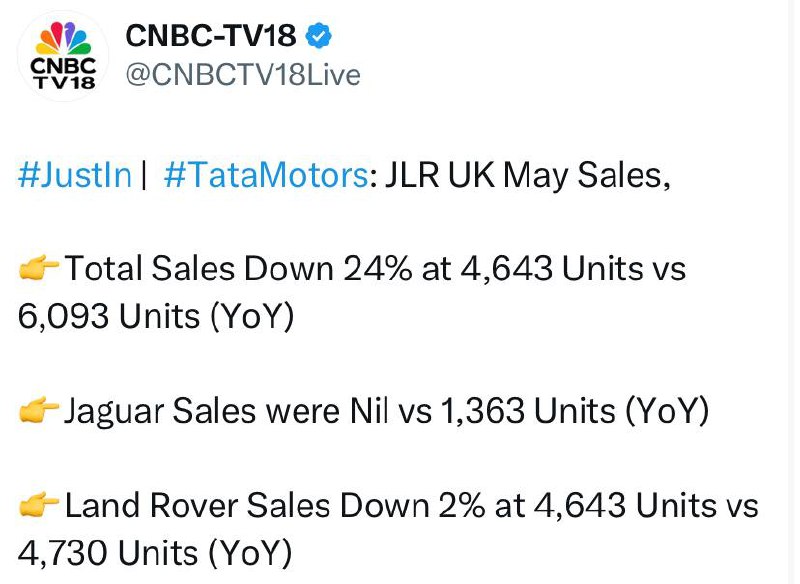Click the 6,093 Units (YoY) text
This screenshot has height=584, width=800.
point(156,316)
